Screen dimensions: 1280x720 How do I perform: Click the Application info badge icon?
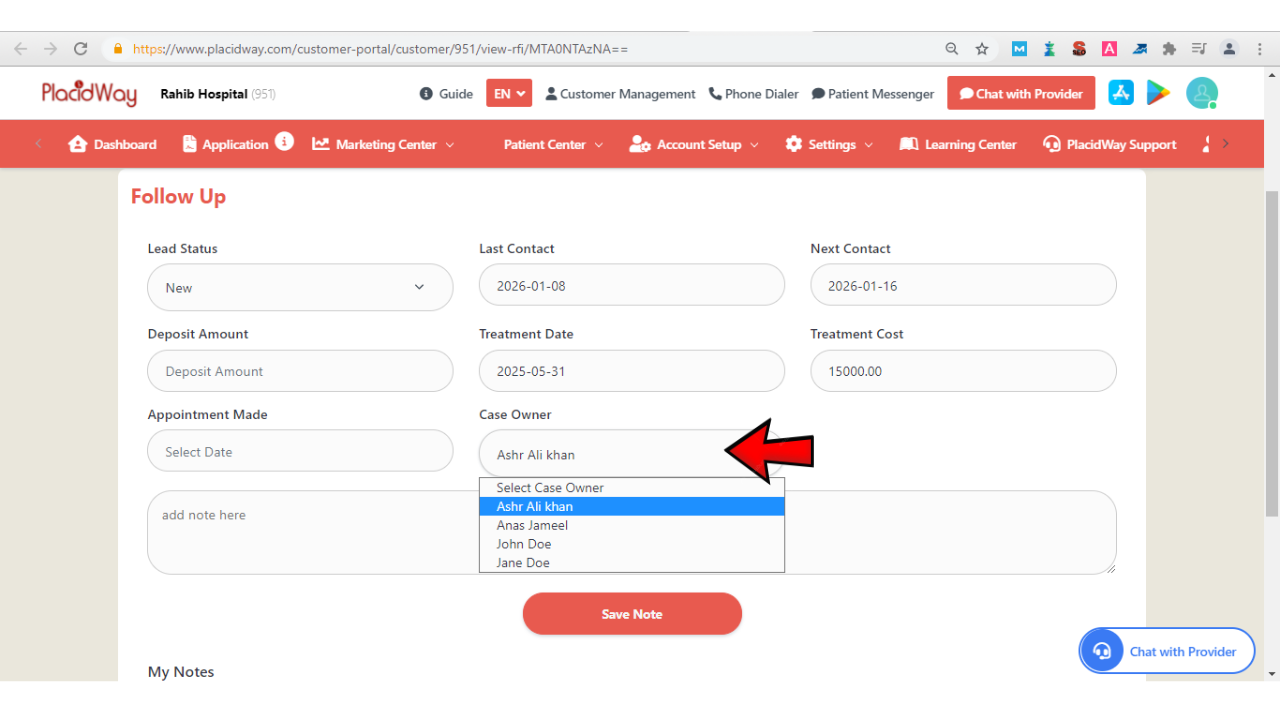[x=285, y=141]
